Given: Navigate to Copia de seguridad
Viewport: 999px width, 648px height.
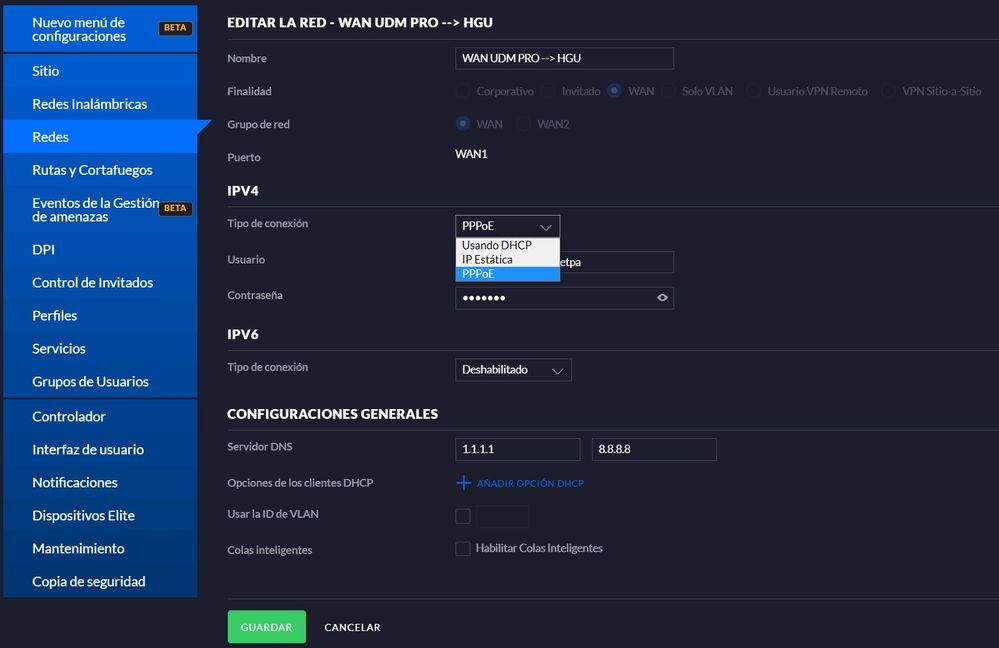Looking at the screenshot, I should [x=89, y=581].
